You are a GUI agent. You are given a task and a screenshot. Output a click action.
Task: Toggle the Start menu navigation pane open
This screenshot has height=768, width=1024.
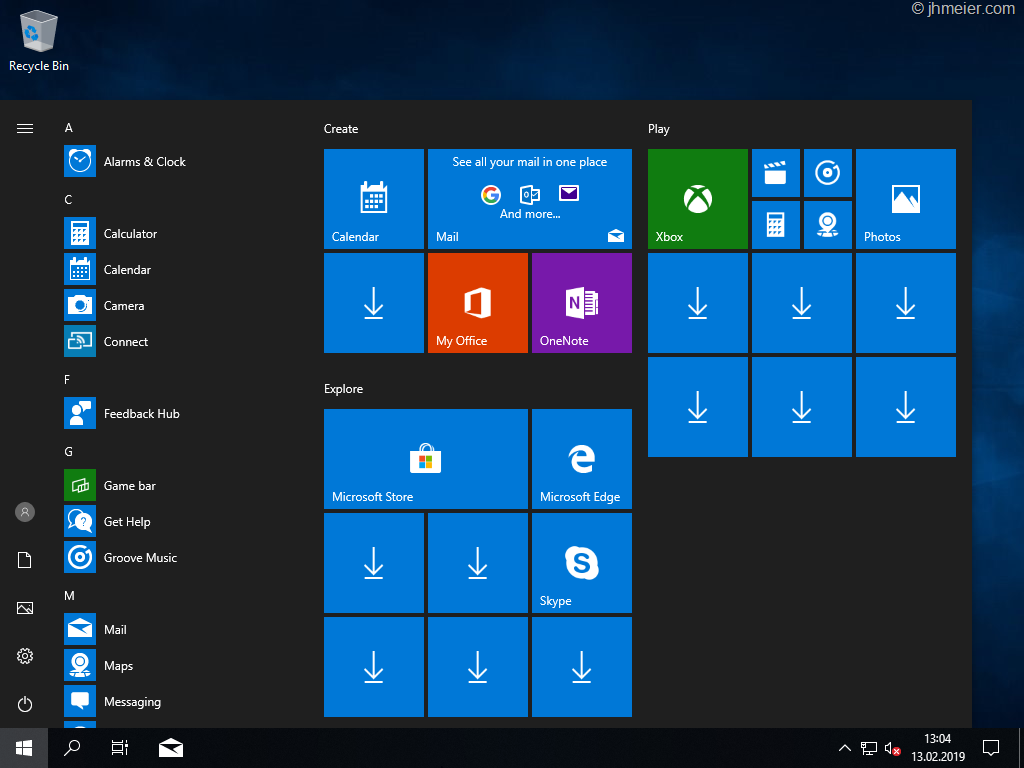[24, 128]
